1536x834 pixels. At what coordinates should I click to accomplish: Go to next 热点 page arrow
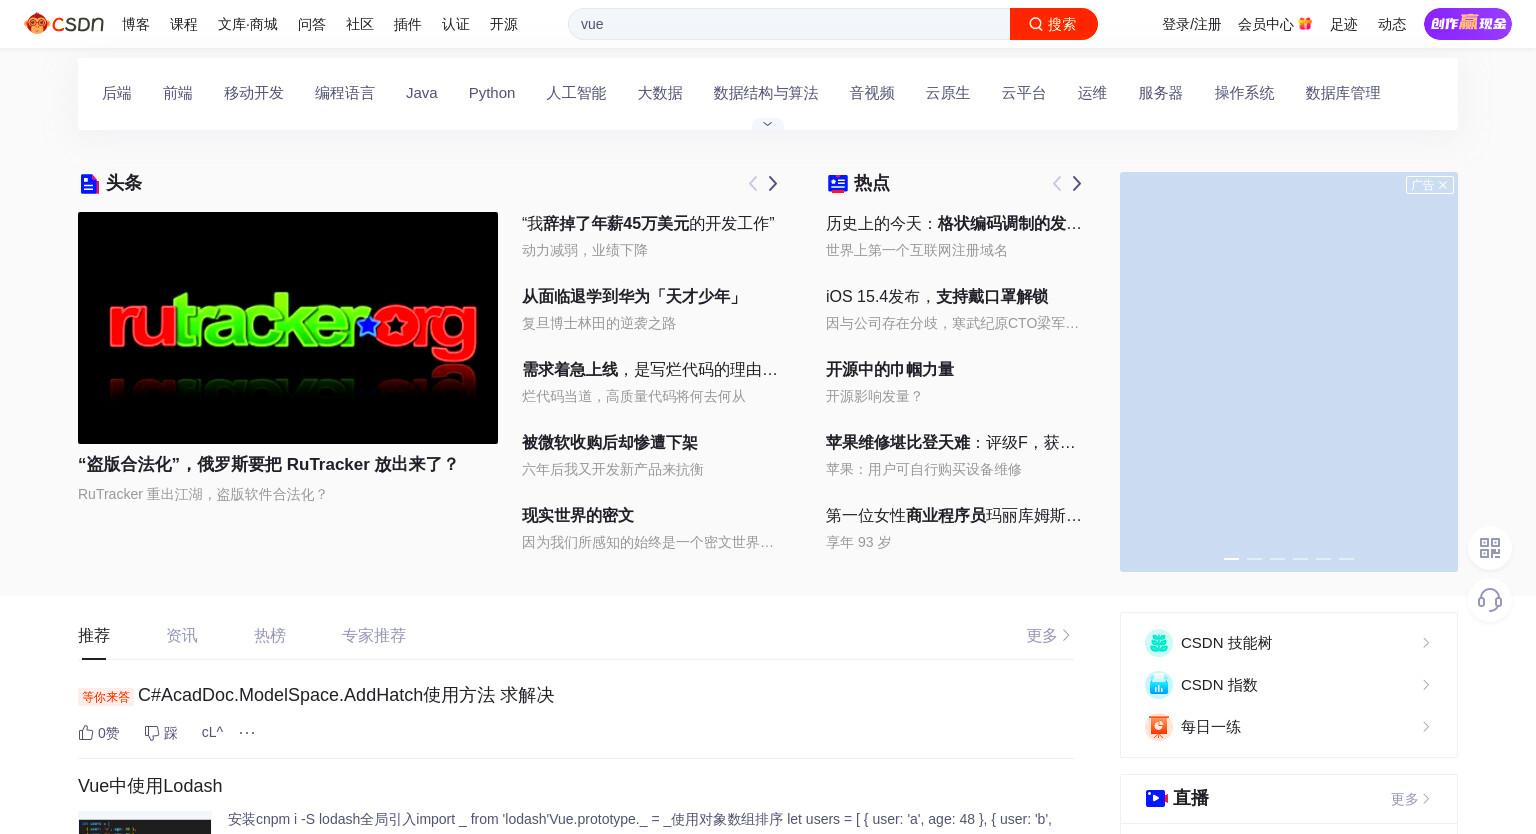click(x=1077, y=183)
